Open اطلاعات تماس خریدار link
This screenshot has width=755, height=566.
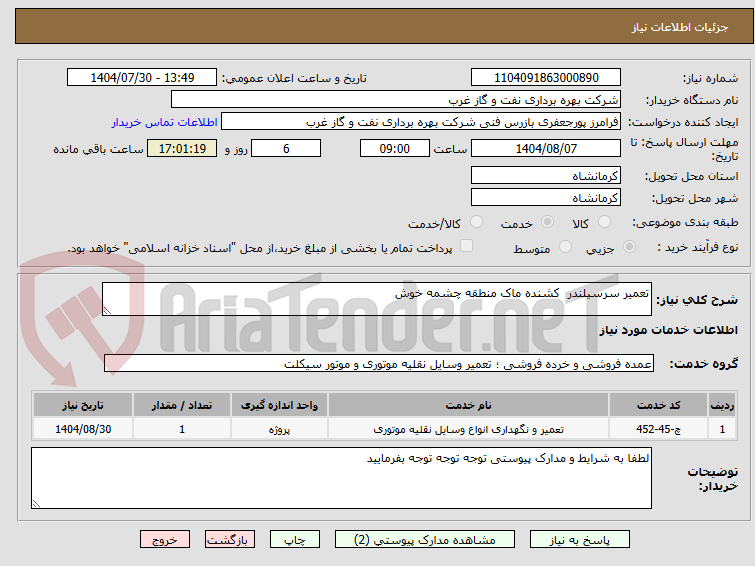pyautogui.click(x=165, y=122)
